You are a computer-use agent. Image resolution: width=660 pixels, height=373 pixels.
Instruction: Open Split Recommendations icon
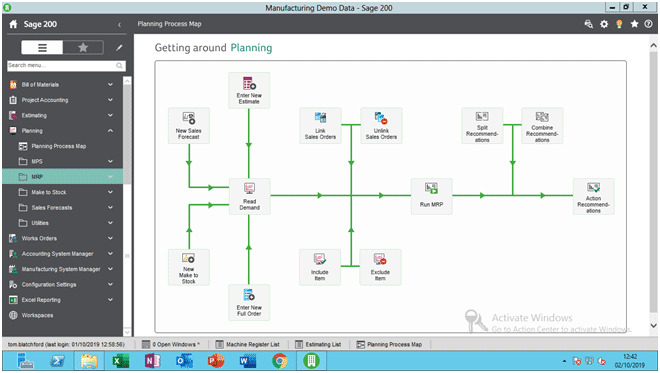point(482,125)
